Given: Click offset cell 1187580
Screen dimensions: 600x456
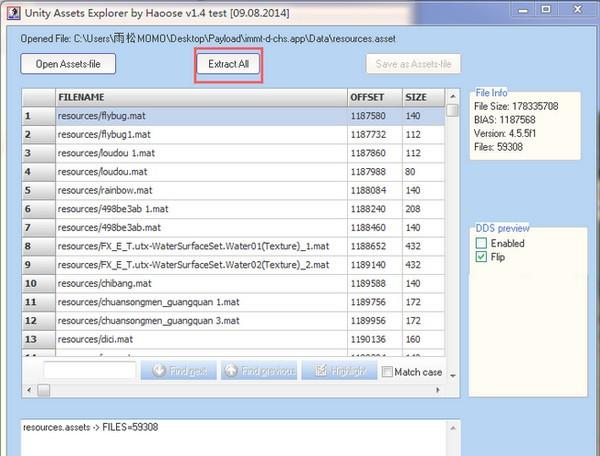Looking at the screenshot, I should click(x=375, y=116).
